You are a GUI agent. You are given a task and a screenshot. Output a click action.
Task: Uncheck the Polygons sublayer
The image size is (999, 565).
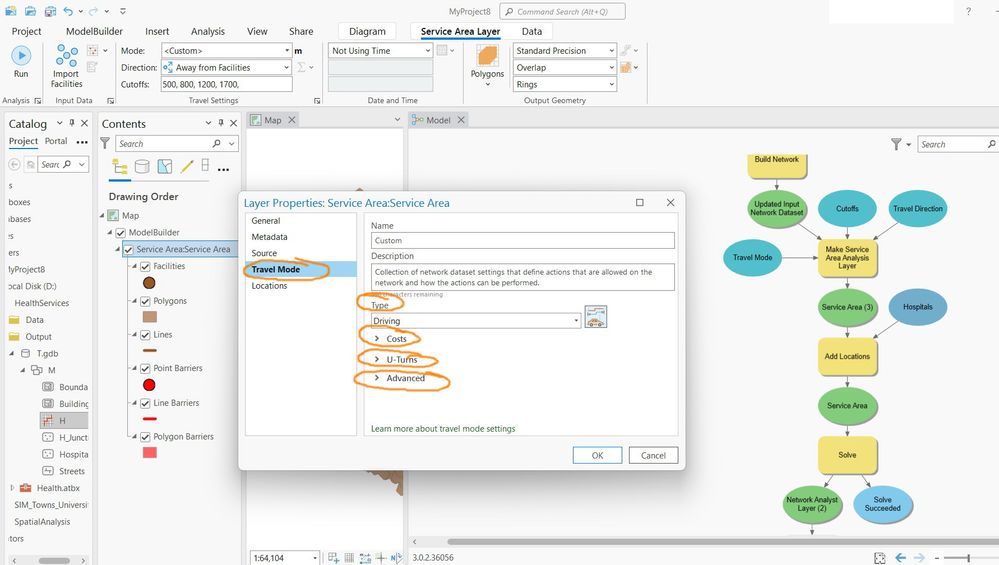pyautogui.click(x=145, y=301)
